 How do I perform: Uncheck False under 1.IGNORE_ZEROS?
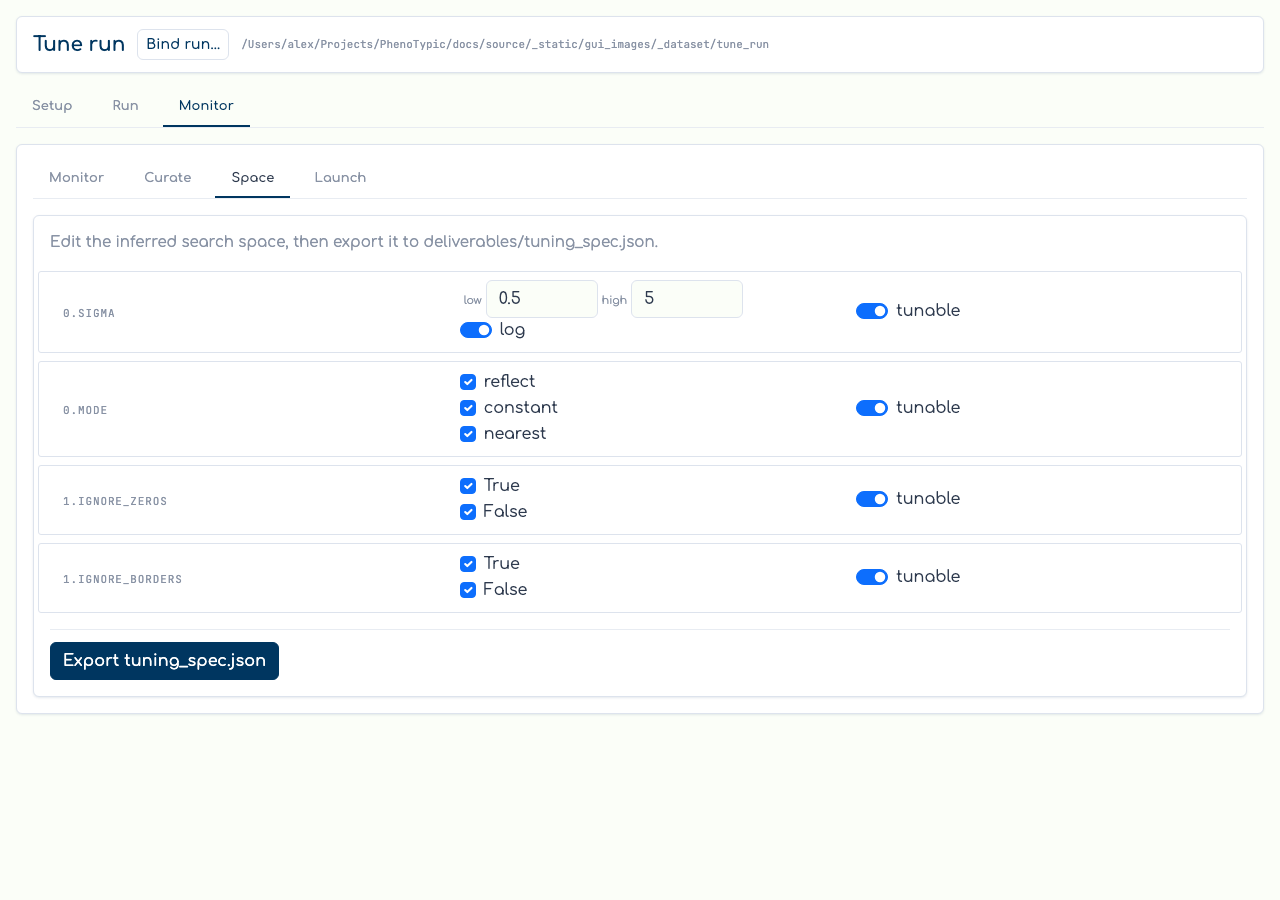468,512
